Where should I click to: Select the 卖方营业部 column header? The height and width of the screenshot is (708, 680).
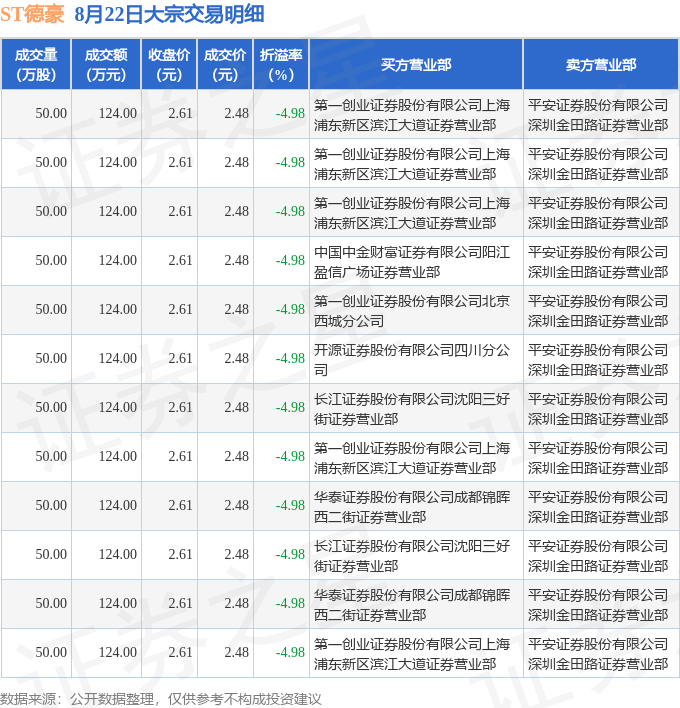pyautogui.click(x=601, y=65)
